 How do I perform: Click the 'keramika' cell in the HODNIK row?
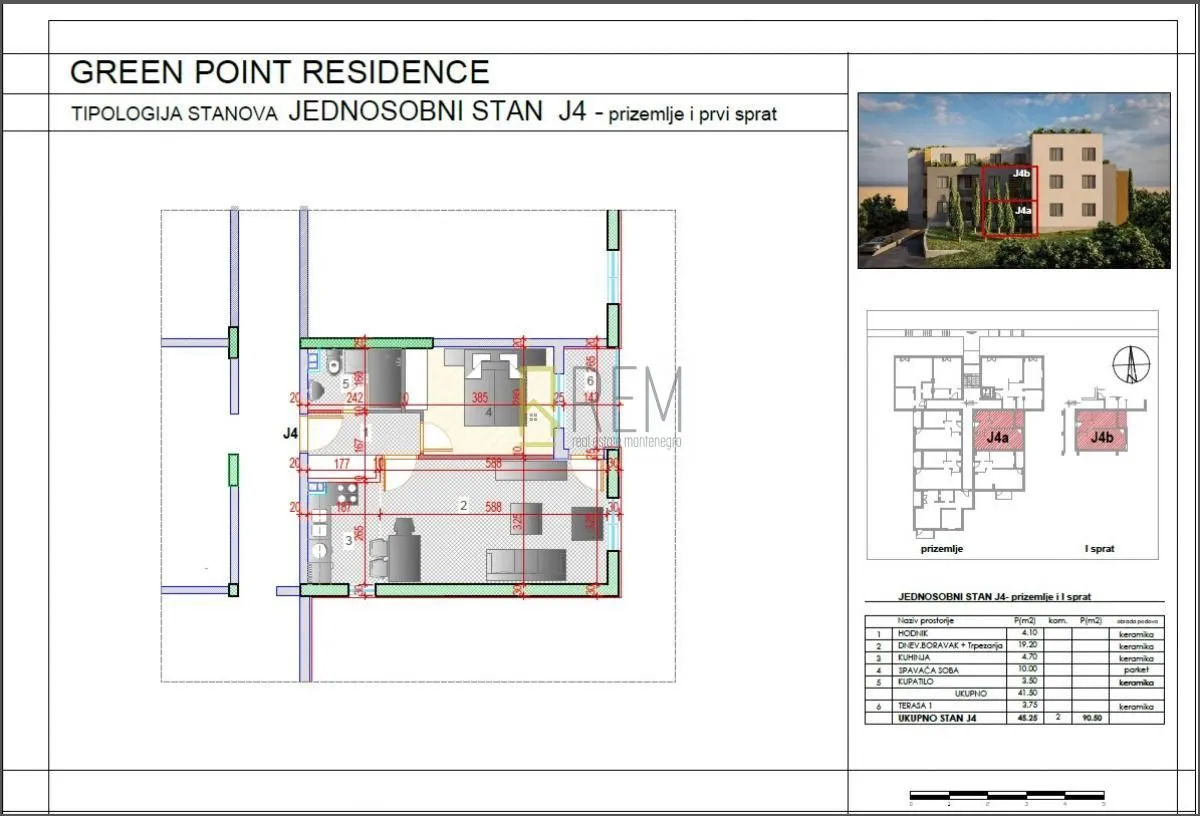click(x=1136, y=635)
